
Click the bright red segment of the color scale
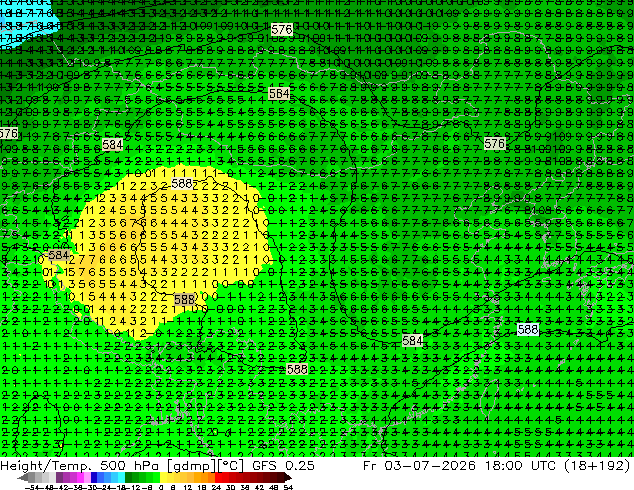pos(218,478)
